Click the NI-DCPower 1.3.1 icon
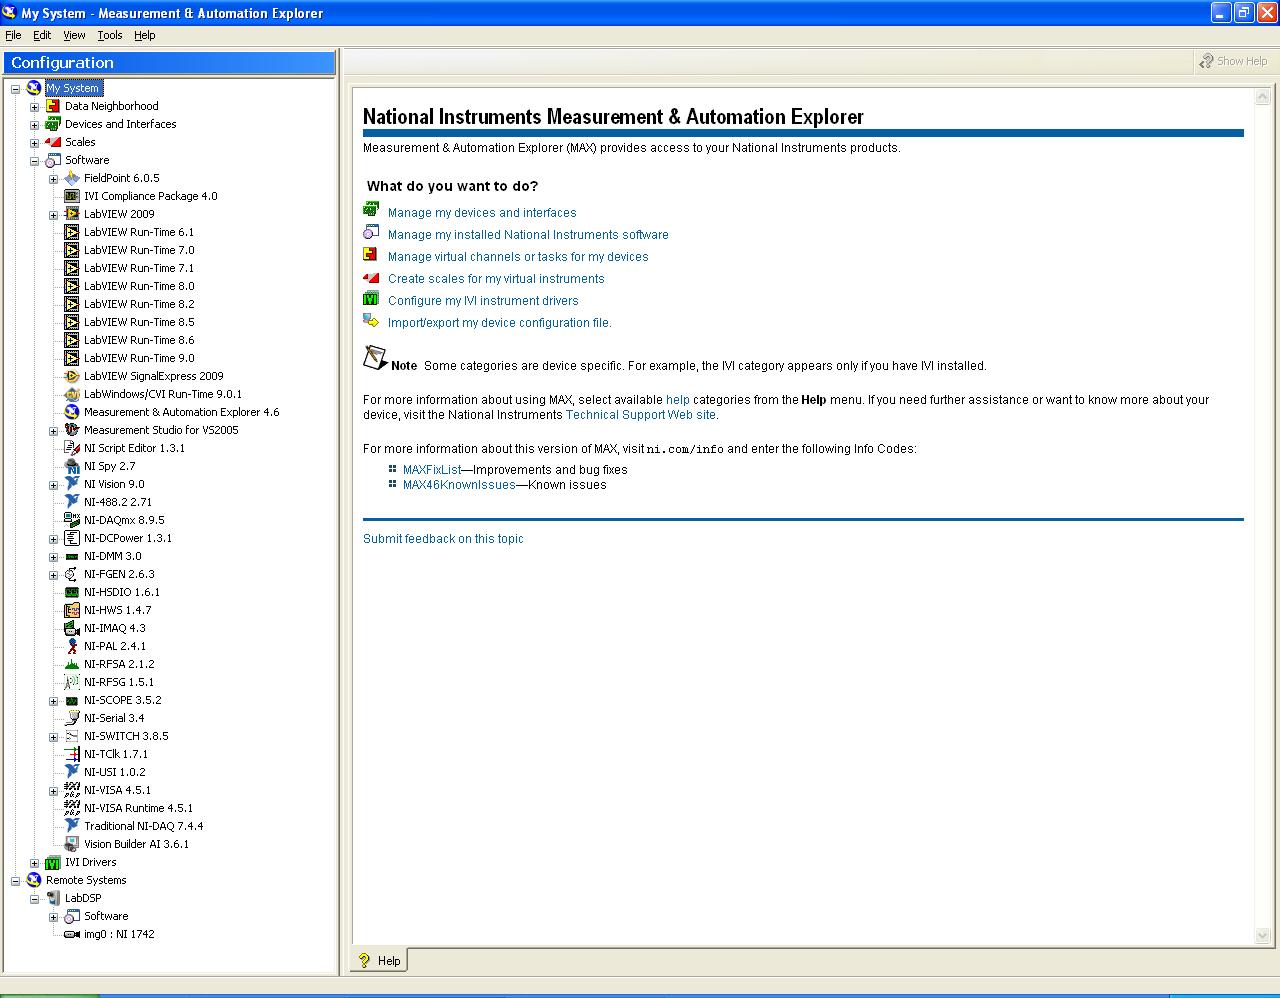Viewport: 1280px width, 998px height. (72, 538)
